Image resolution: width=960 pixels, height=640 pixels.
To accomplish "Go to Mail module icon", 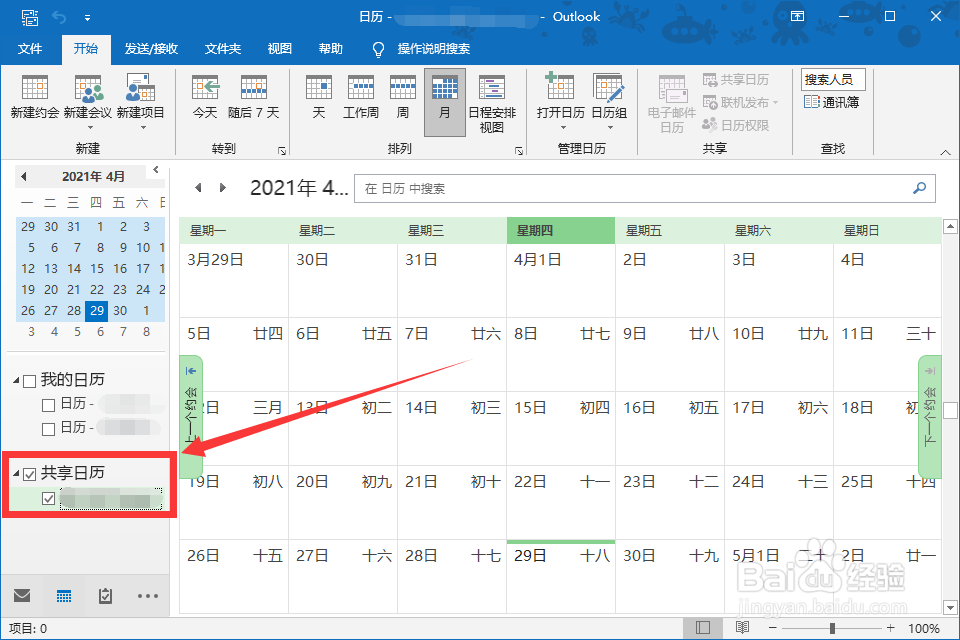I will [x=22, y=595].
